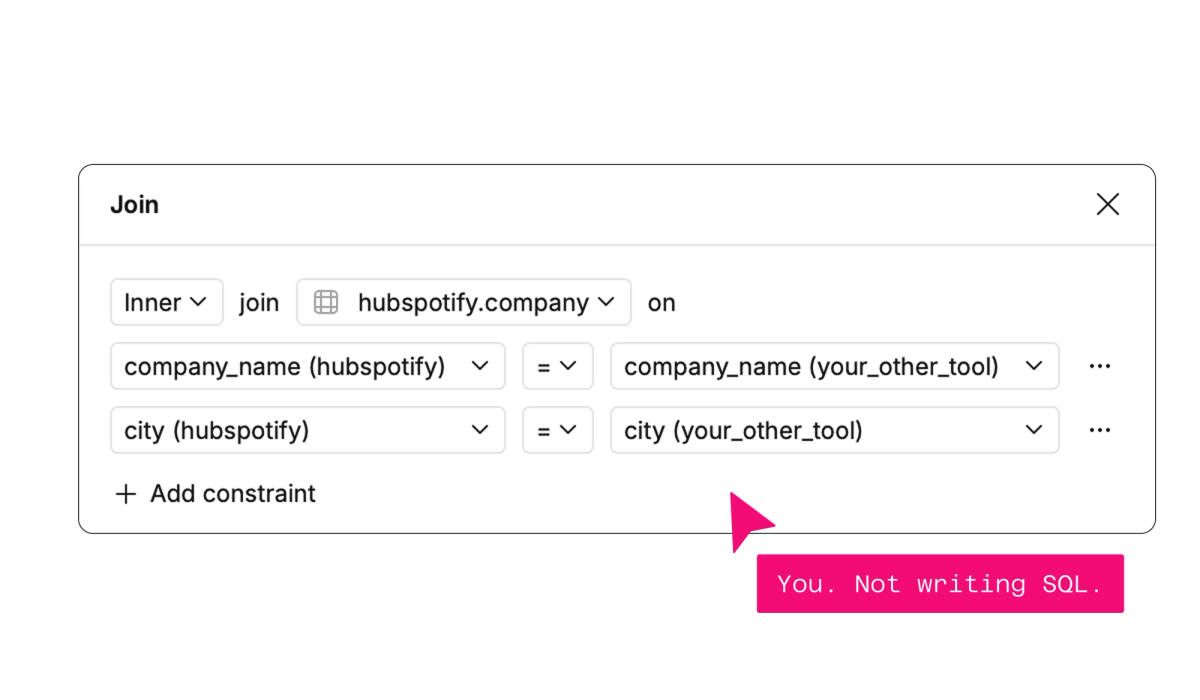Click the pink cursor arrow graphic
The image size is (1200, 700).
750,520
